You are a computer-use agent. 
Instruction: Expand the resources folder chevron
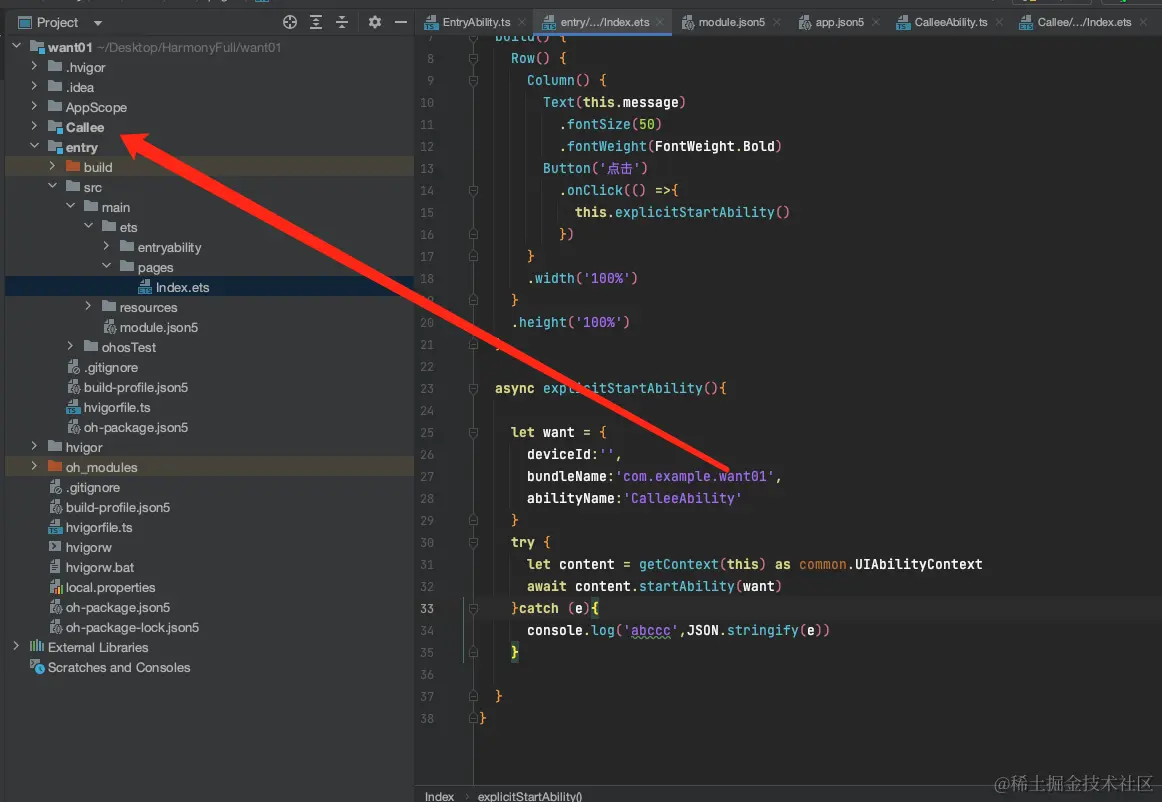(x=88, y=306)
